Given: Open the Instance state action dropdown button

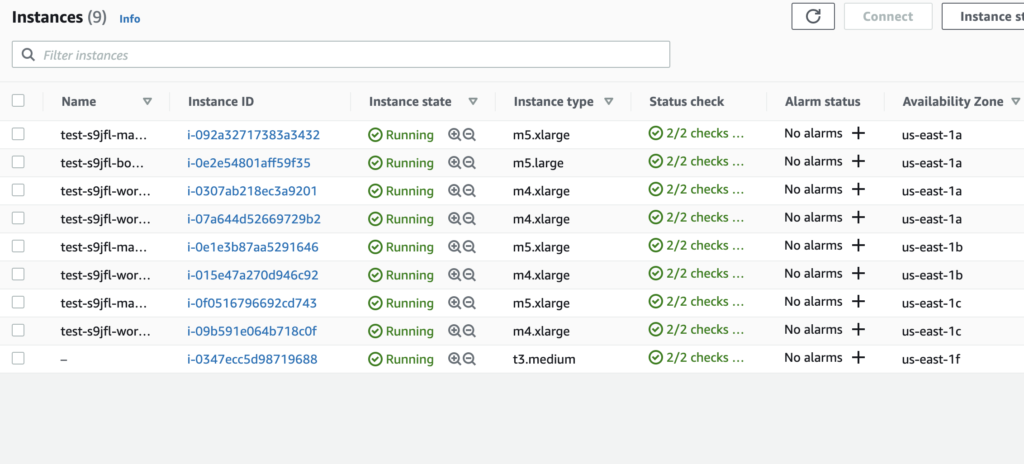Looking at the screenshot, I should [x=982, y=17].
